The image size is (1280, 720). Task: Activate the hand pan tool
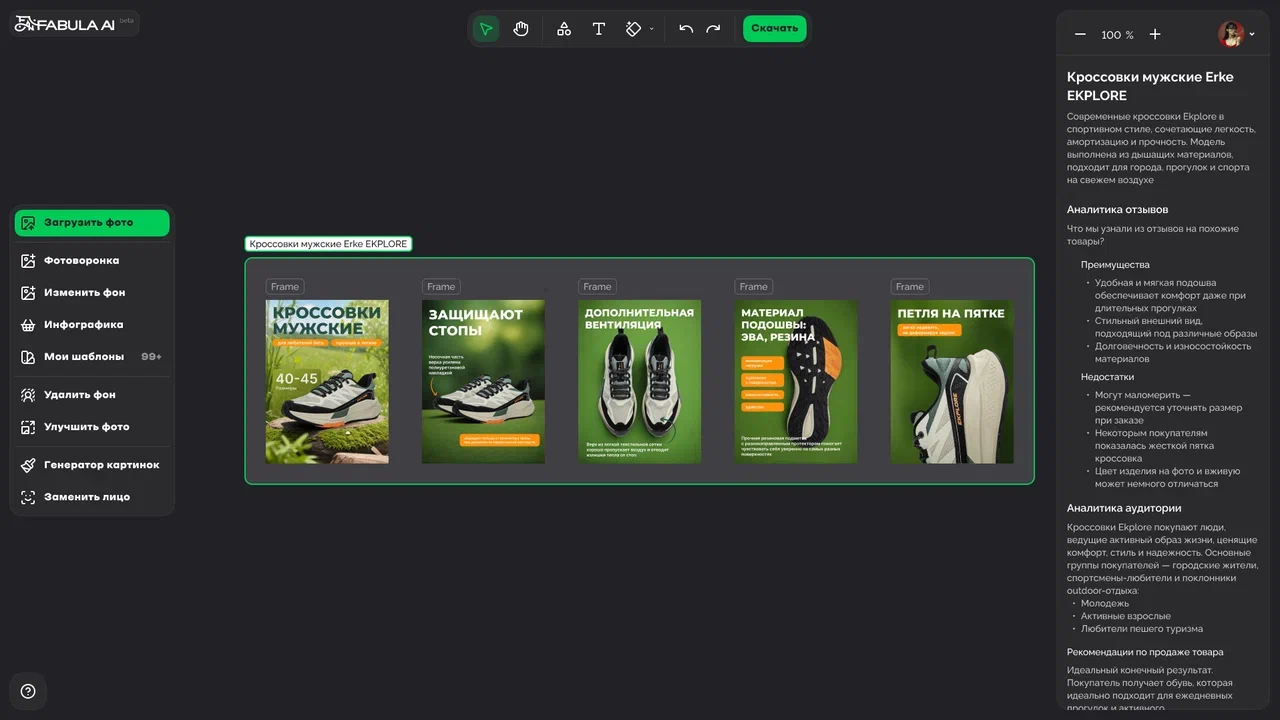(x=521, y=29)
